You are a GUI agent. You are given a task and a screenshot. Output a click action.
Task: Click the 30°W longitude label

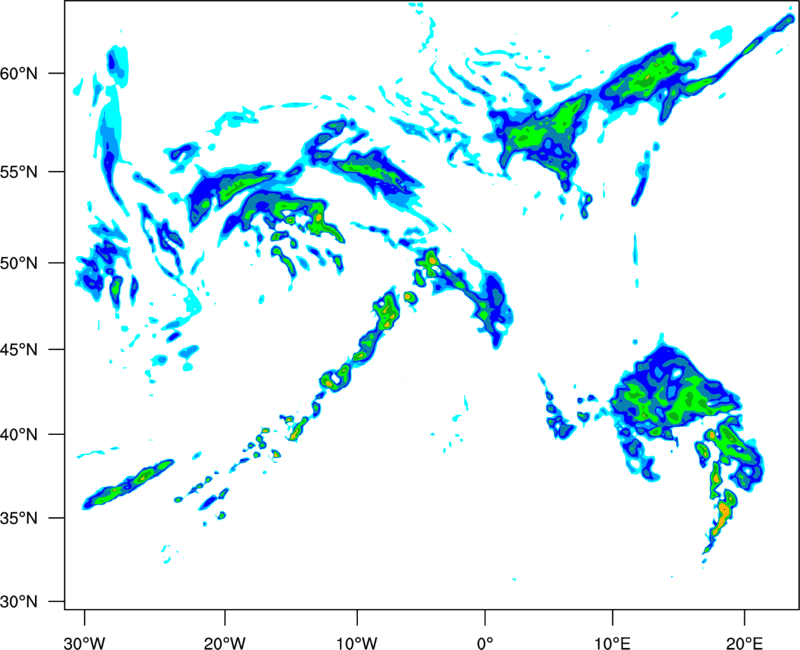pos(84,643)
